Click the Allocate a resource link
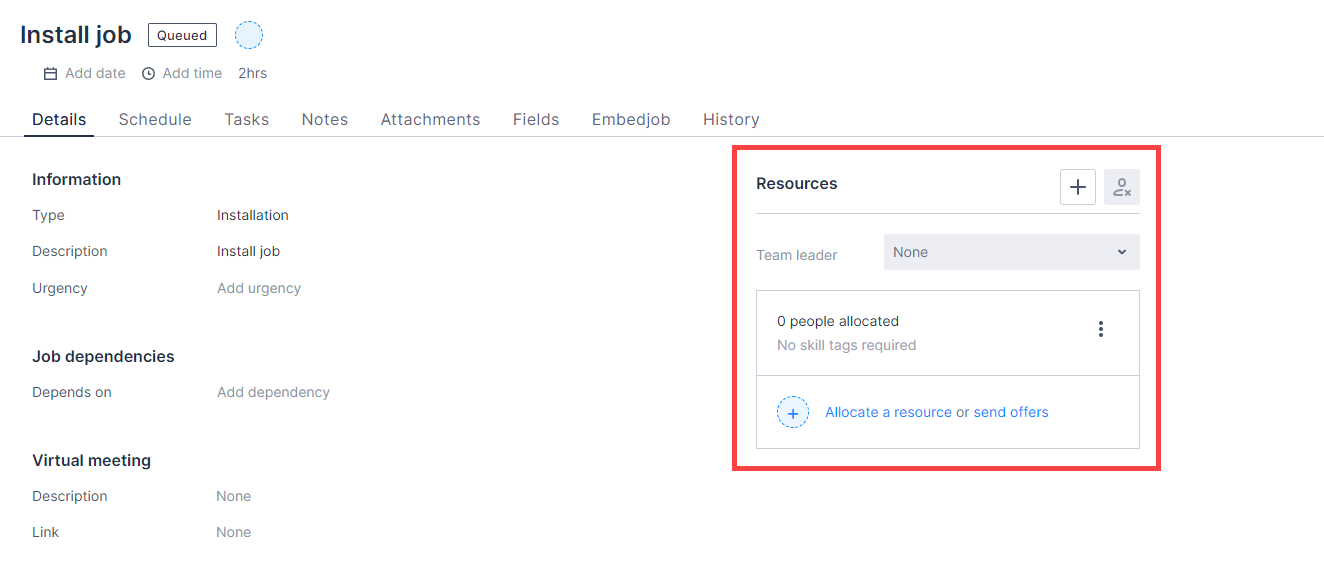The height and width of the screenshot is (561, 1324). point(888,412)
